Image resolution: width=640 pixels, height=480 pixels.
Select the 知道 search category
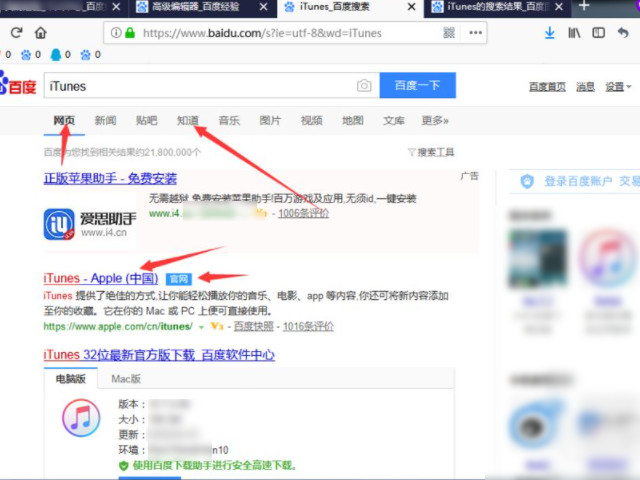click(x=188, y=120)
